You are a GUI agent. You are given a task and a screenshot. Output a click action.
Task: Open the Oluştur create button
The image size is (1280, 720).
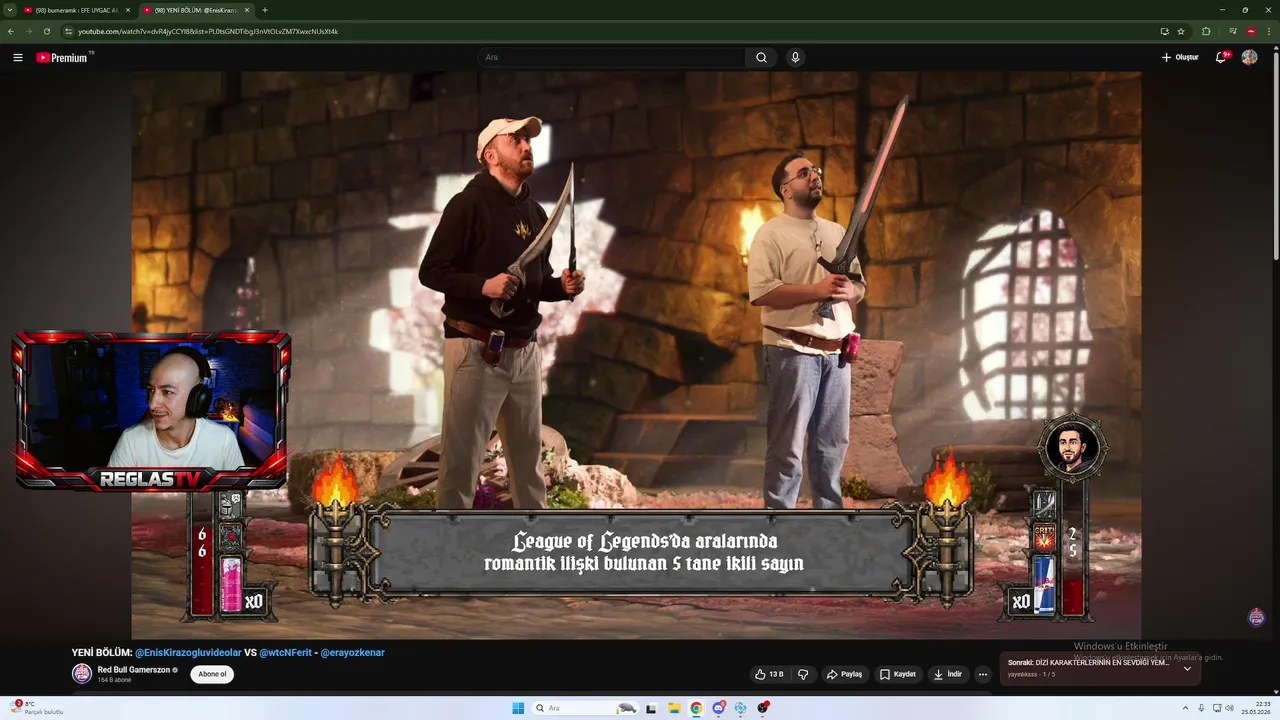(1180, 57)
